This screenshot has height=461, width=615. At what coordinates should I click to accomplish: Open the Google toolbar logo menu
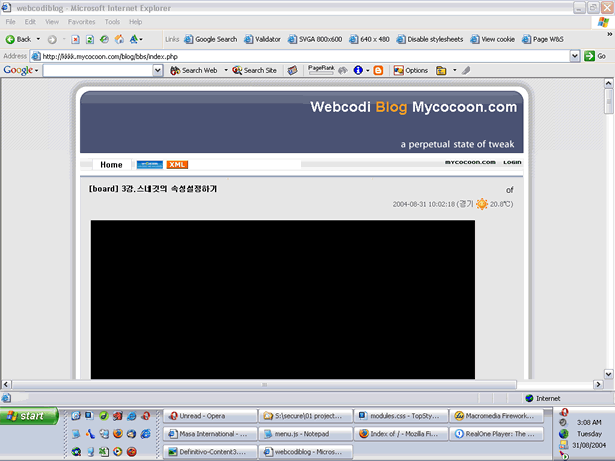click(x=21, y=70)
